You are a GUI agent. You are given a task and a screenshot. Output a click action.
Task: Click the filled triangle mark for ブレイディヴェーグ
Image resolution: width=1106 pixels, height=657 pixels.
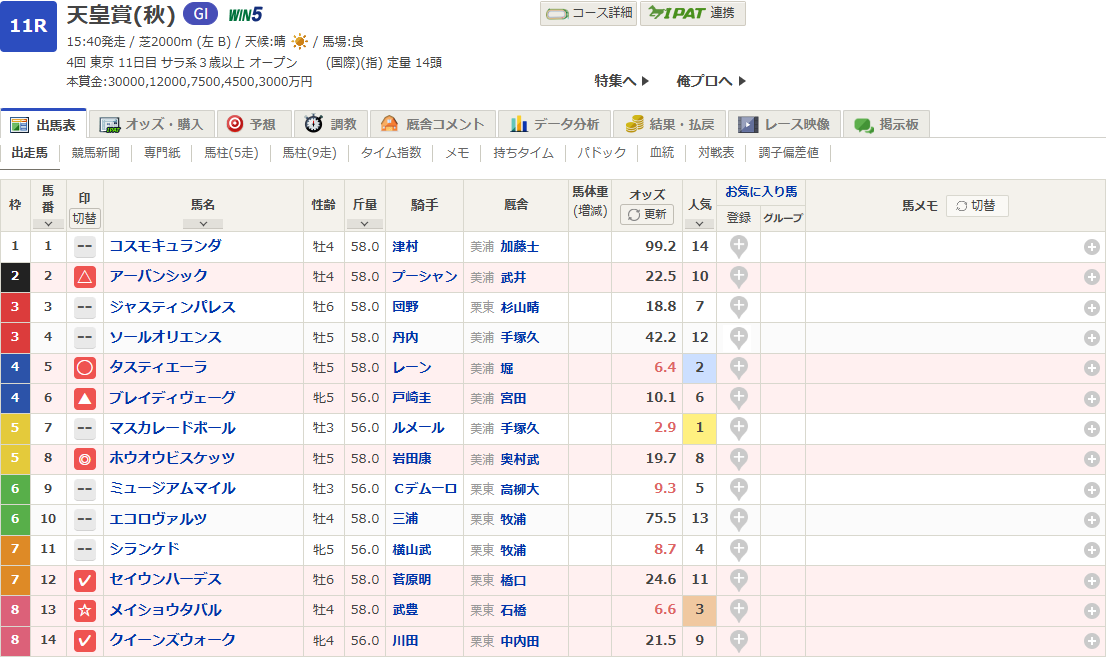click(x=85, y=399)
